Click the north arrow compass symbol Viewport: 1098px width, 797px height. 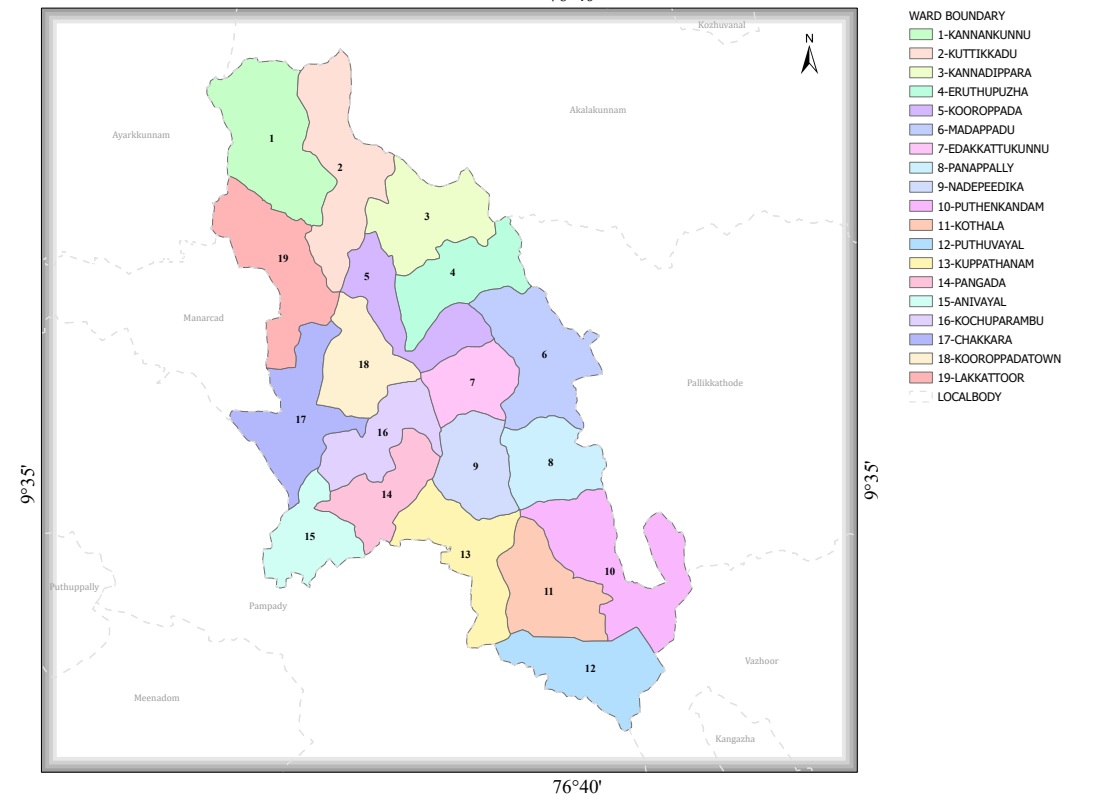coord(809,54)
